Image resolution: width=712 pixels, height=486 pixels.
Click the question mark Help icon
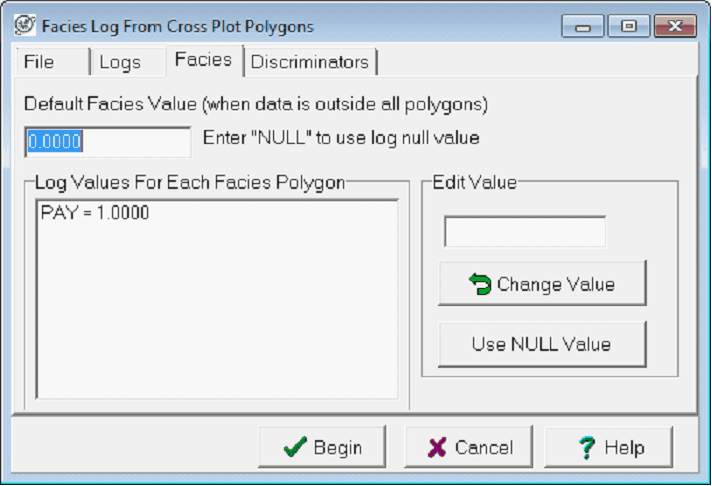(x=588, y=447)
